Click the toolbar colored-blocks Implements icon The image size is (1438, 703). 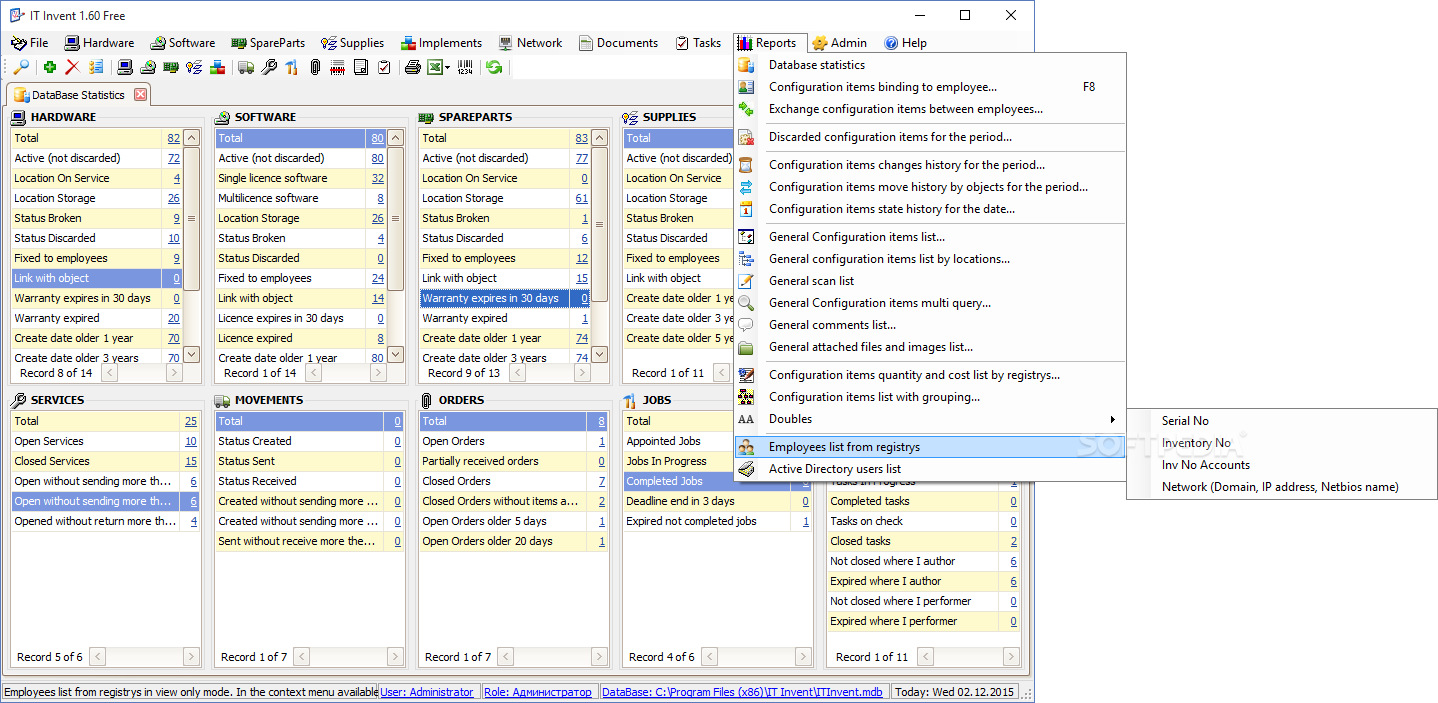(x=217, y=67)
